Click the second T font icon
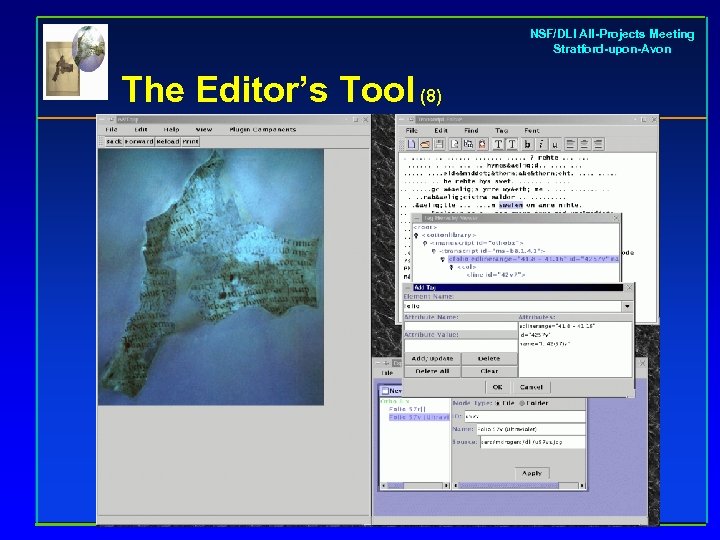This screenshot has height=540, width=720. [512, 145]
